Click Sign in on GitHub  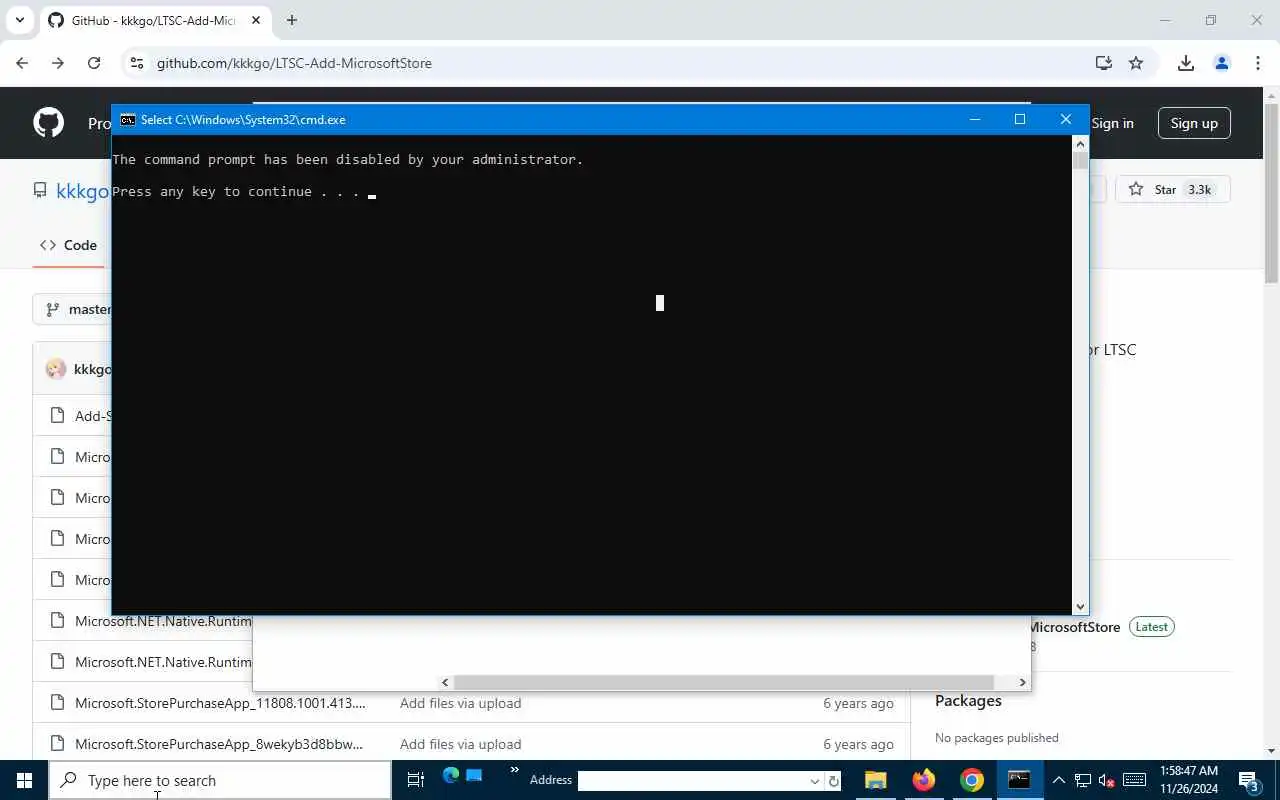1112,123
